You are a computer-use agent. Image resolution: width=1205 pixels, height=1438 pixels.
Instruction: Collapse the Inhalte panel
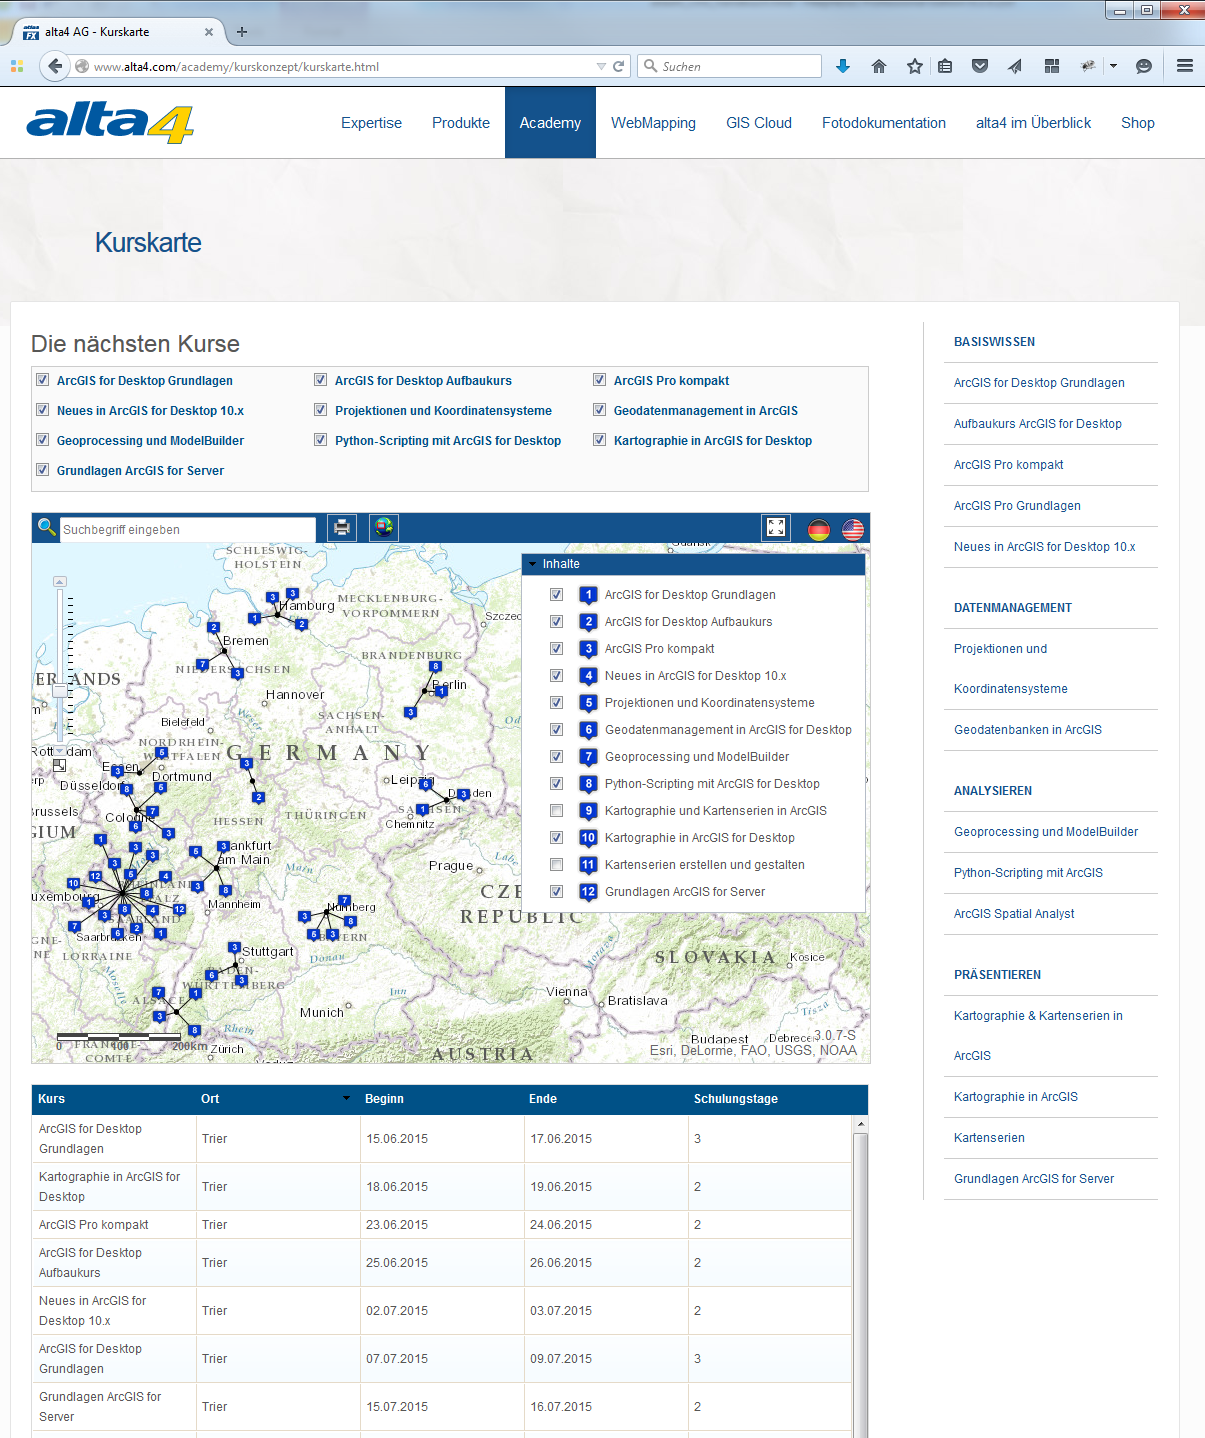[x=532, y=564]
